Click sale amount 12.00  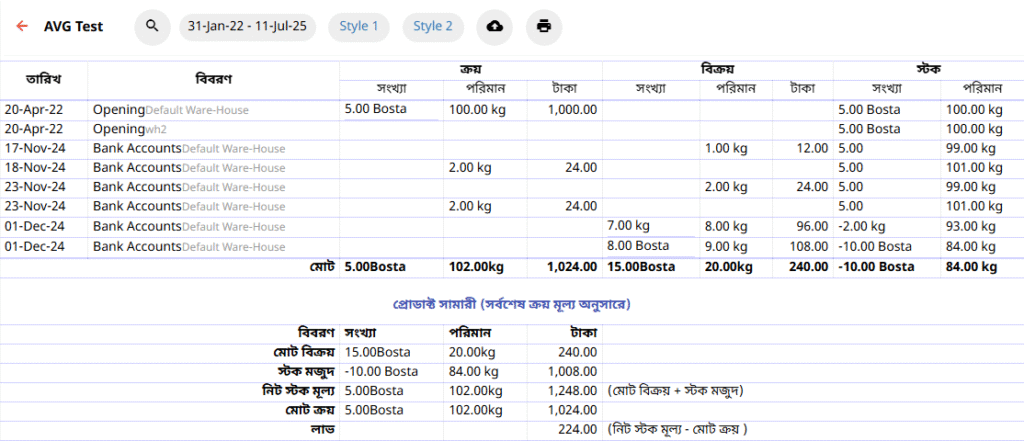(814, 149)
